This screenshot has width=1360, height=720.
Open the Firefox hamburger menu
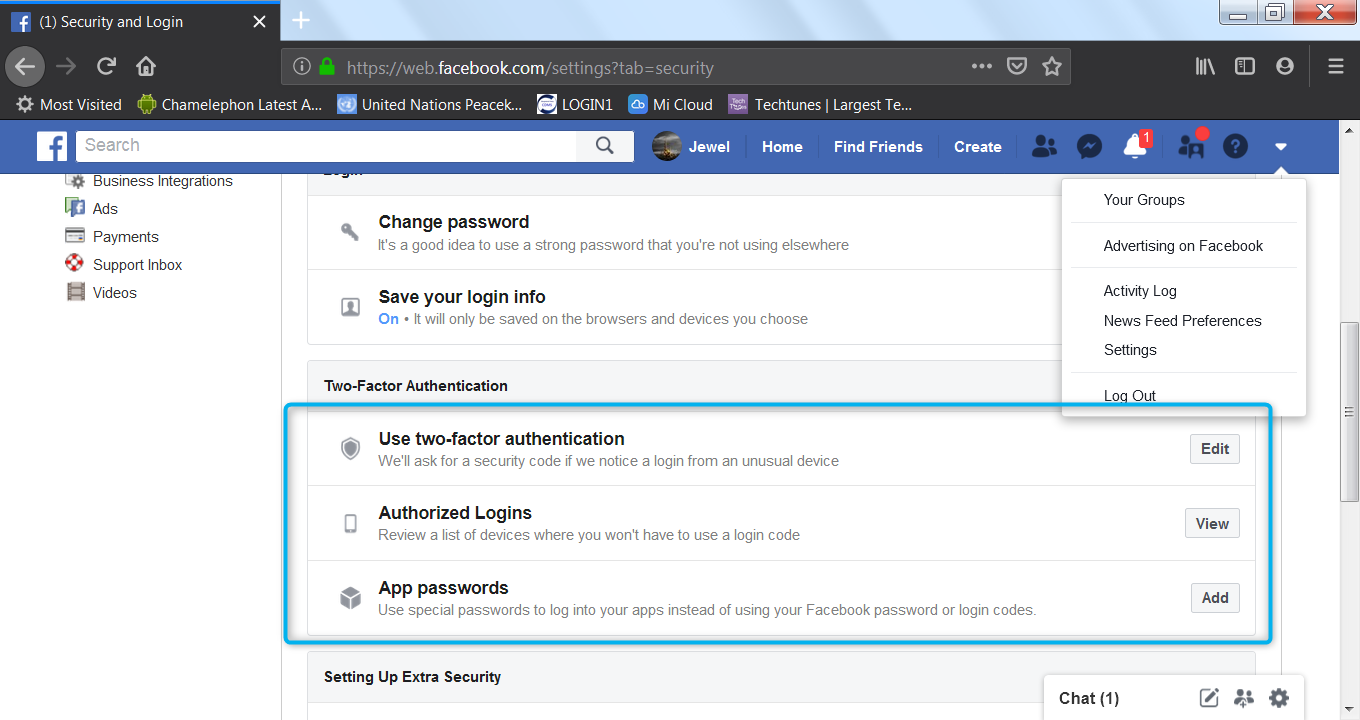[x=1336, y=67]
